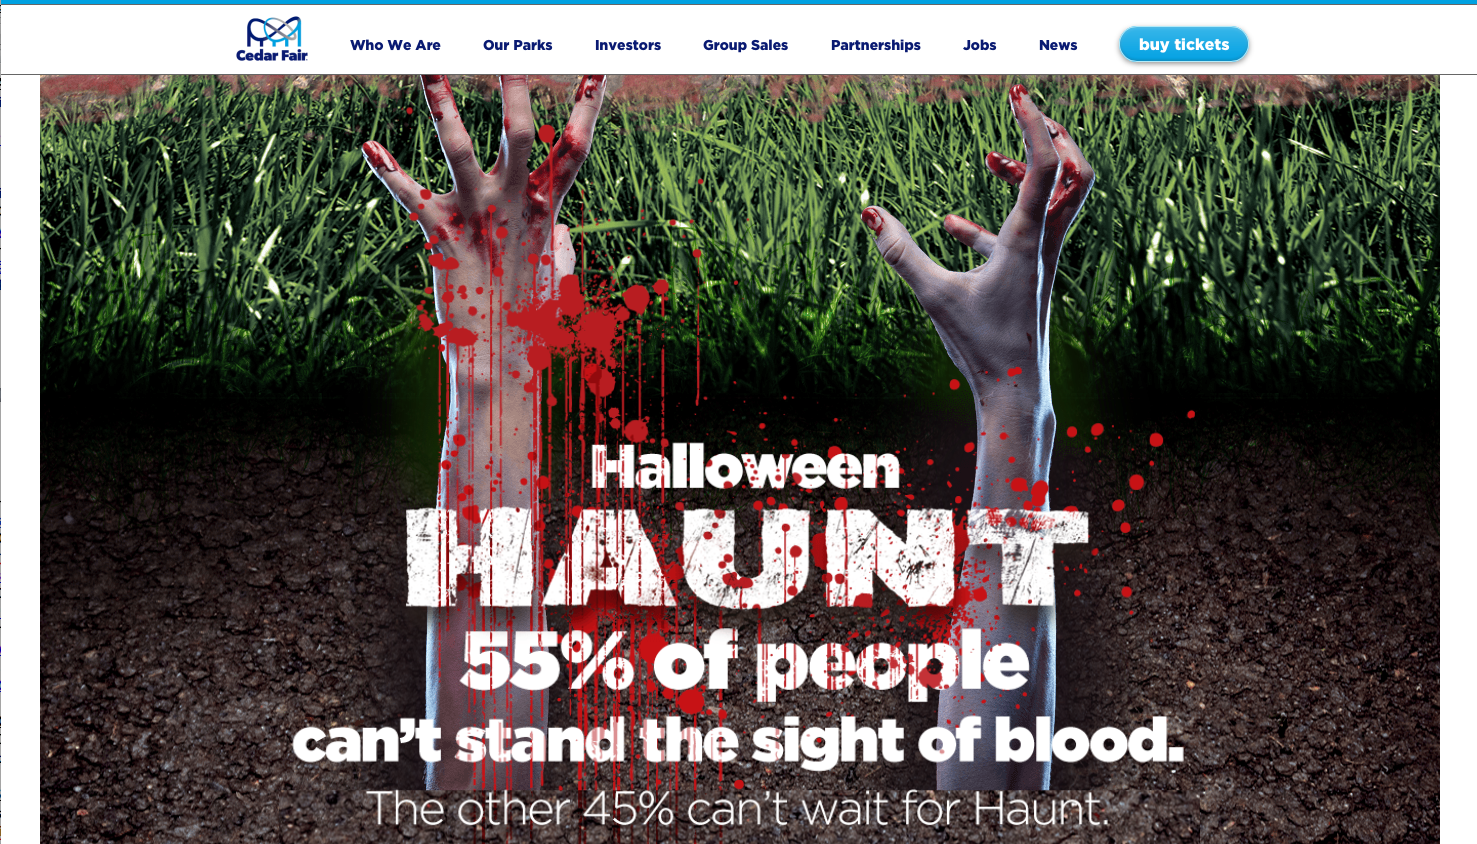This screenshot has height=844, width=1477.
Task: Select Group Sales in the navigation bar
Action: pos(745,45)
